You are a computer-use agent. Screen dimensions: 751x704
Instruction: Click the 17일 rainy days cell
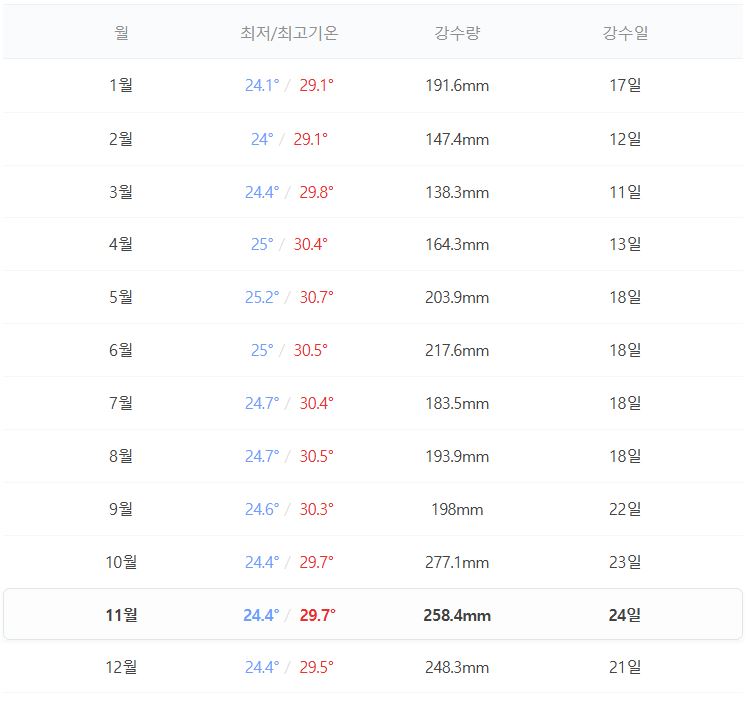click(x=625, y=85)
